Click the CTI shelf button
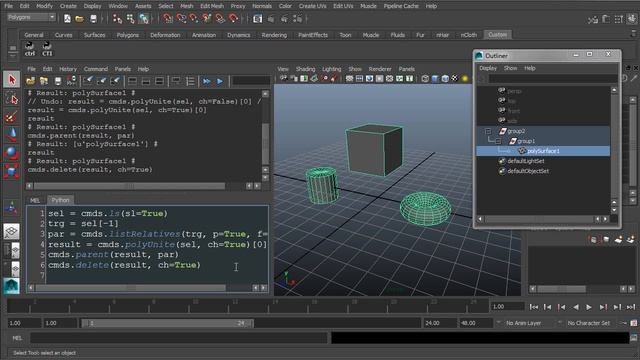640x360 pixels. pos(47,49)
